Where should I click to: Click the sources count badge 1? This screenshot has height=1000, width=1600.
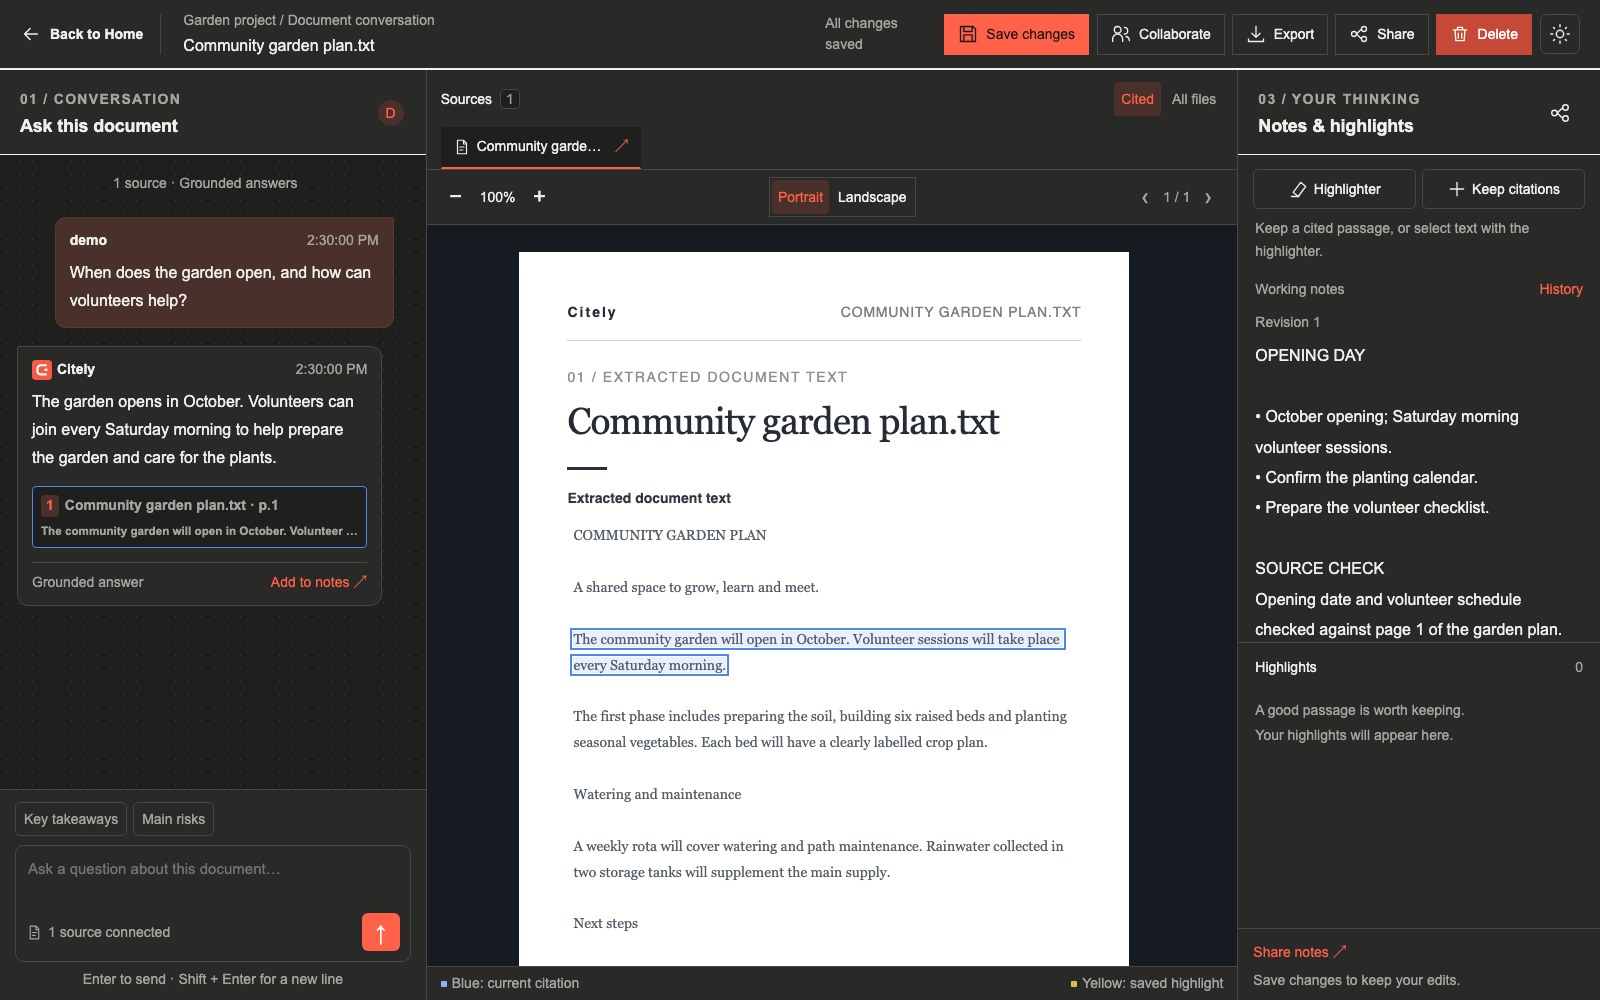pos(510,99)
